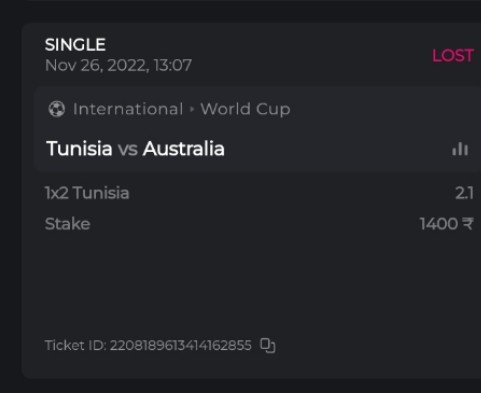Select the Ticket ID number text

181,345
